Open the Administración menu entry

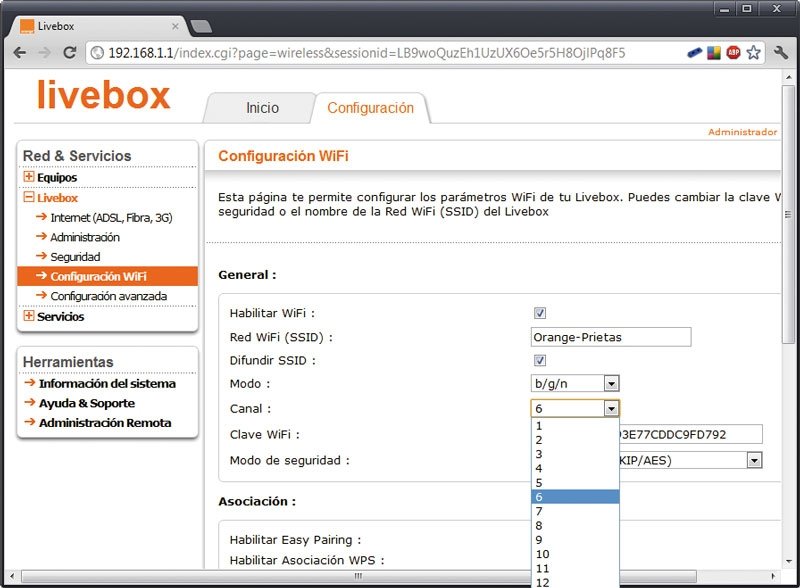point(85,237)
